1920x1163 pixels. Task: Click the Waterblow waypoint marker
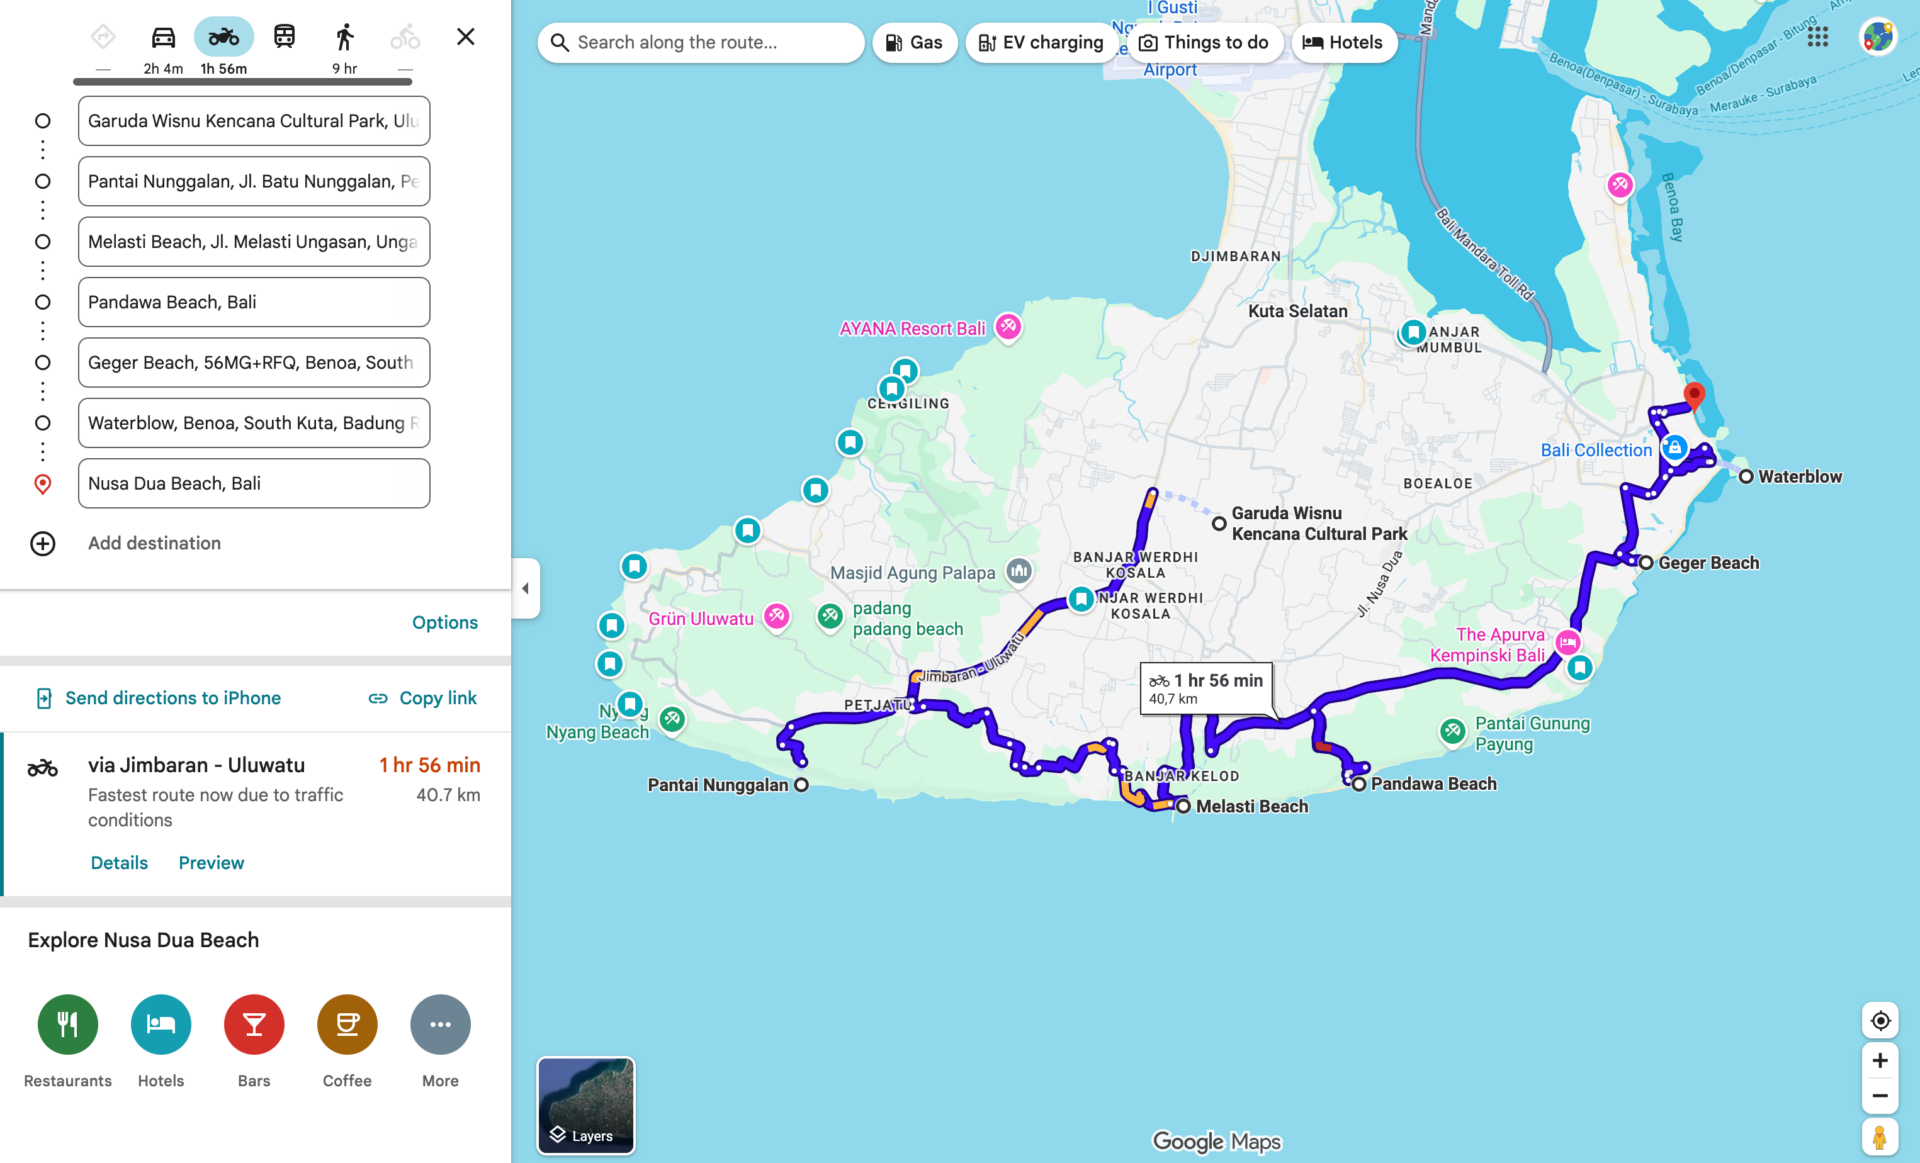pyautogui.click(x=1746, y=477)
